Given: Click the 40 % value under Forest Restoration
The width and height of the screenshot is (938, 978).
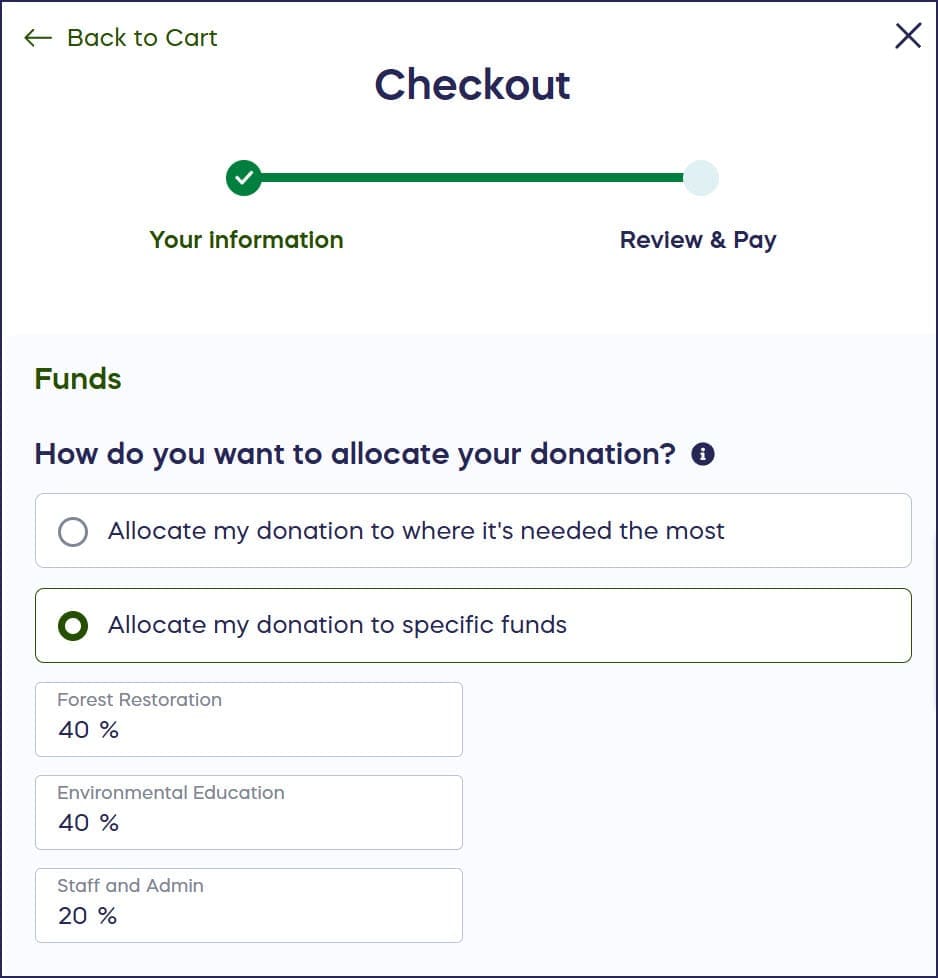Looking at the screenshot, I should (88, 730).
